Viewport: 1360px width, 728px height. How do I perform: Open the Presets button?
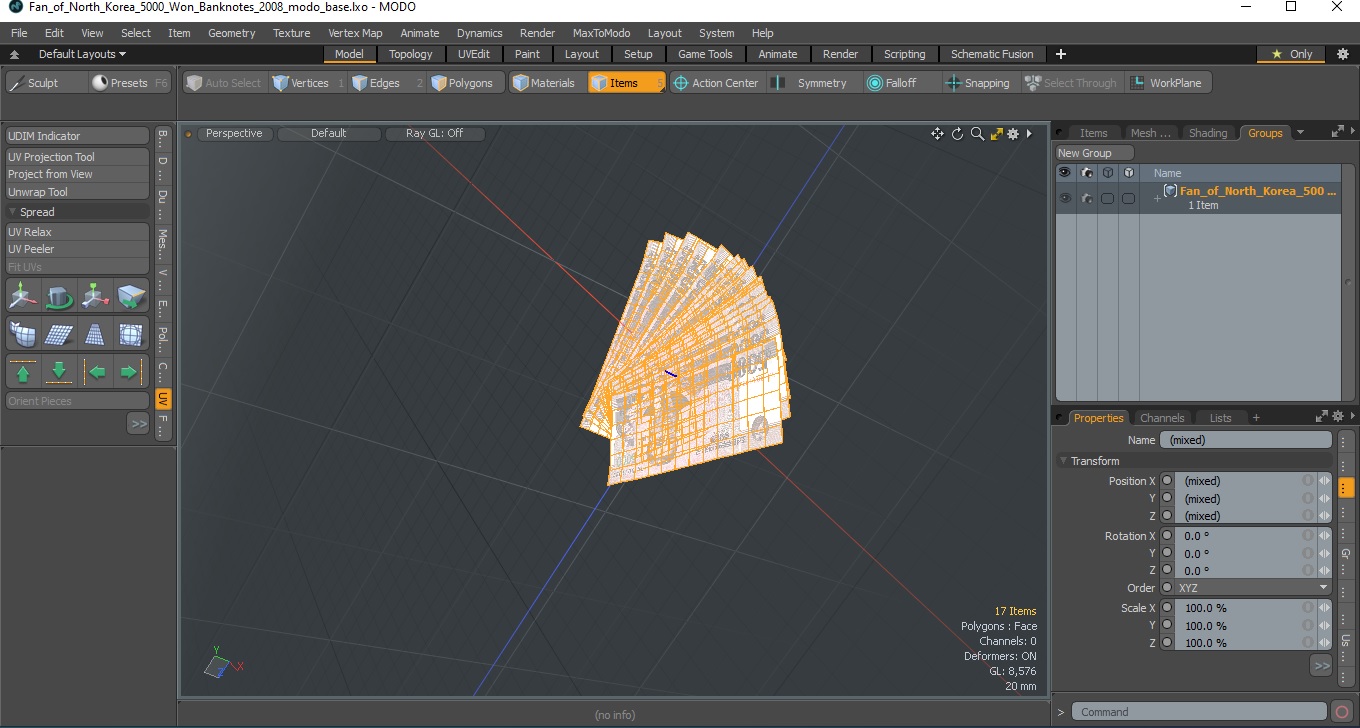[x=129, y=83]
